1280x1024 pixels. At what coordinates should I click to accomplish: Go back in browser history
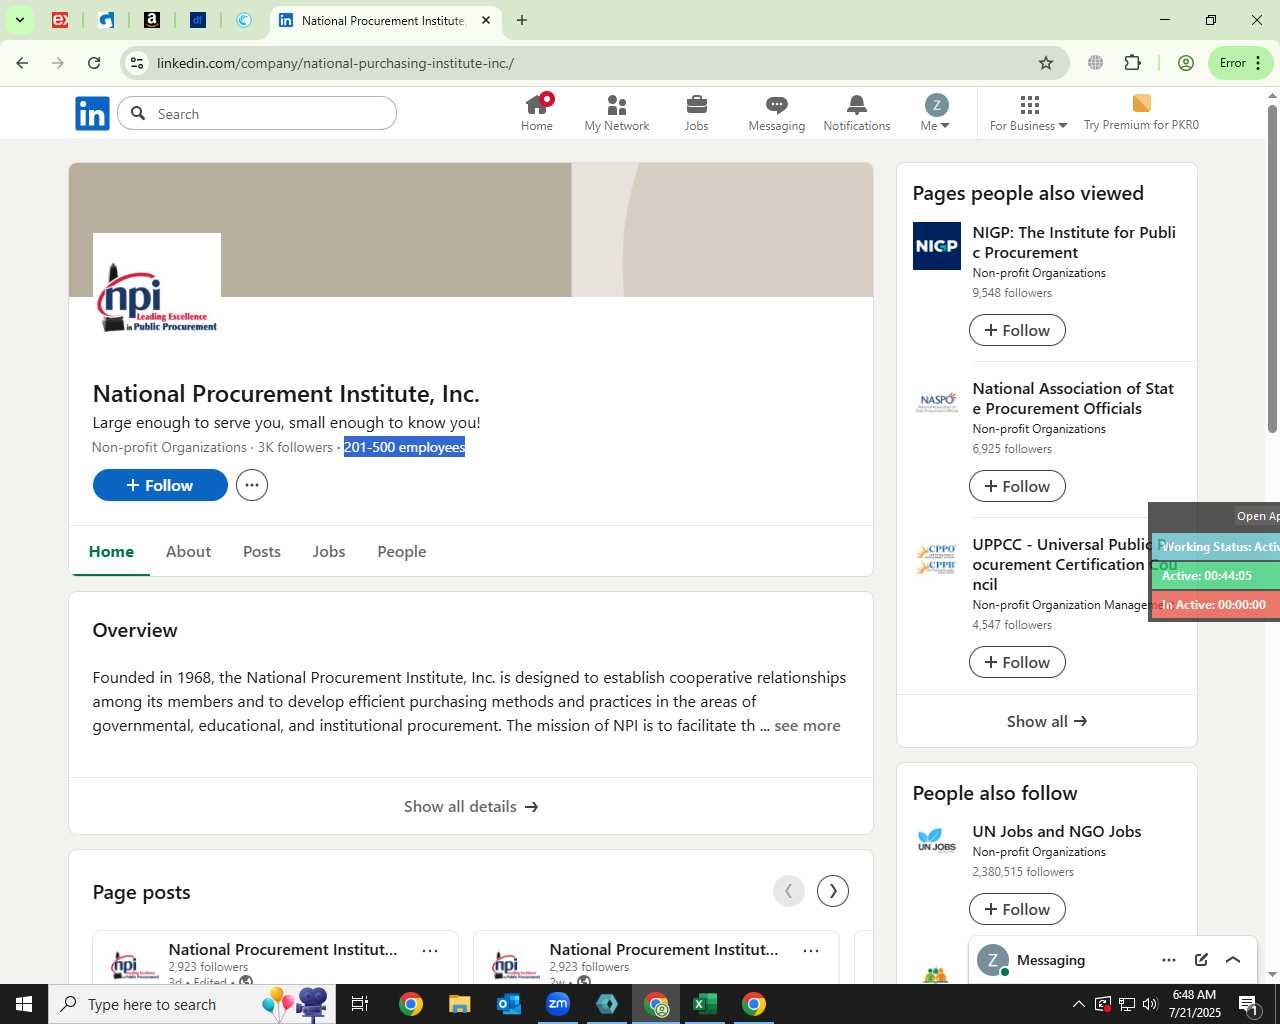[x=22, y=63]
